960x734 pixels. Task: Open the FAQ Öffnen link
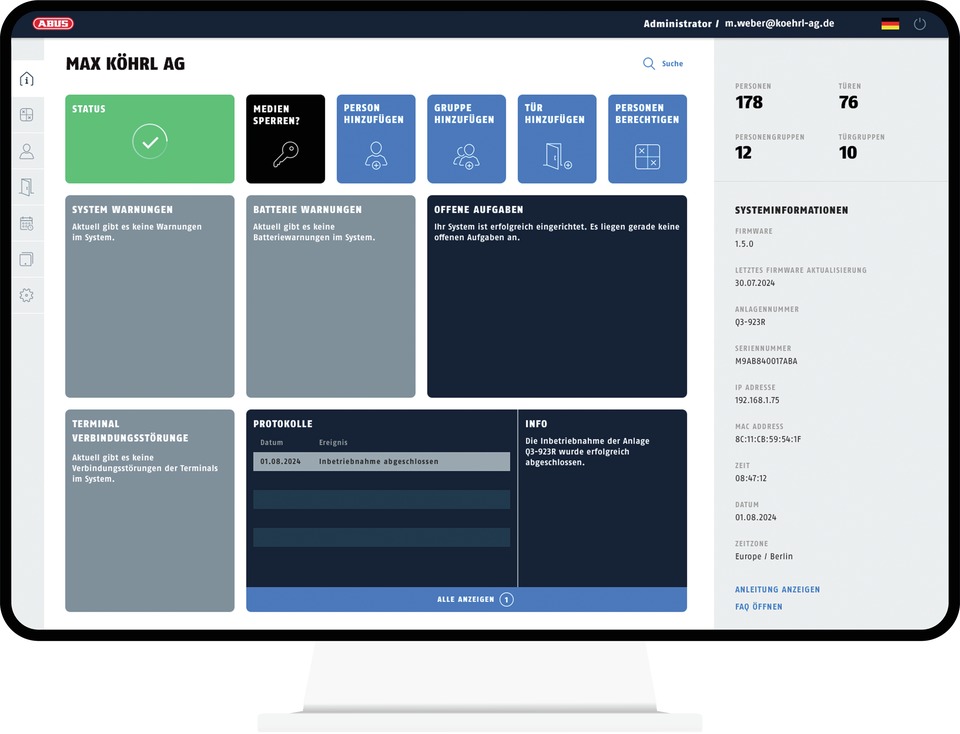[761, 606]
